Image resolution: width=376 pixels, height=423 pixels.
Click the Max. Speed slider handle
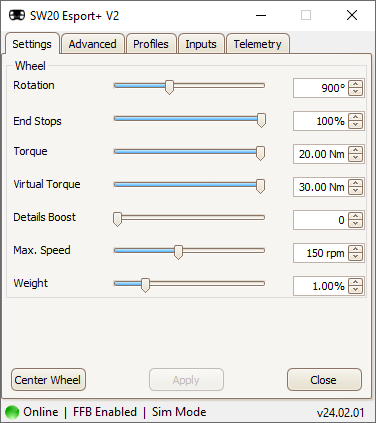click(x=179, y=252)
